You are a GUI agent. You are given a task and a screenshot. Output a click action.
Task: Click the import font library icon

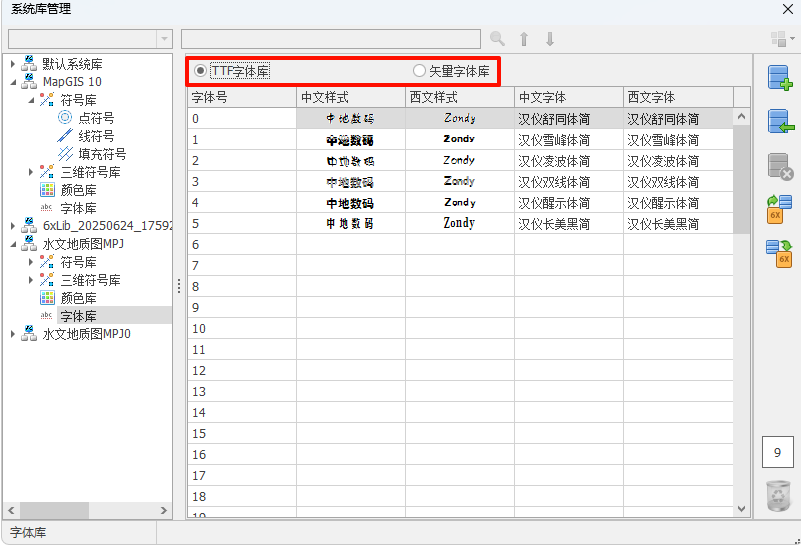click(779, 122)
